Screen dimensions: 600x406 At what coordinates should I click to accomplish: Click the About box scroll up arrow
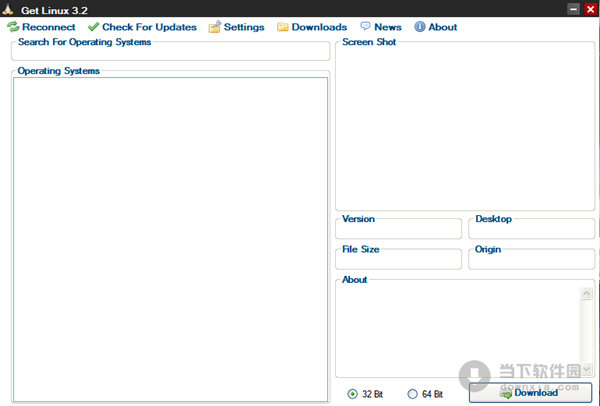click(x=586, y=293)
